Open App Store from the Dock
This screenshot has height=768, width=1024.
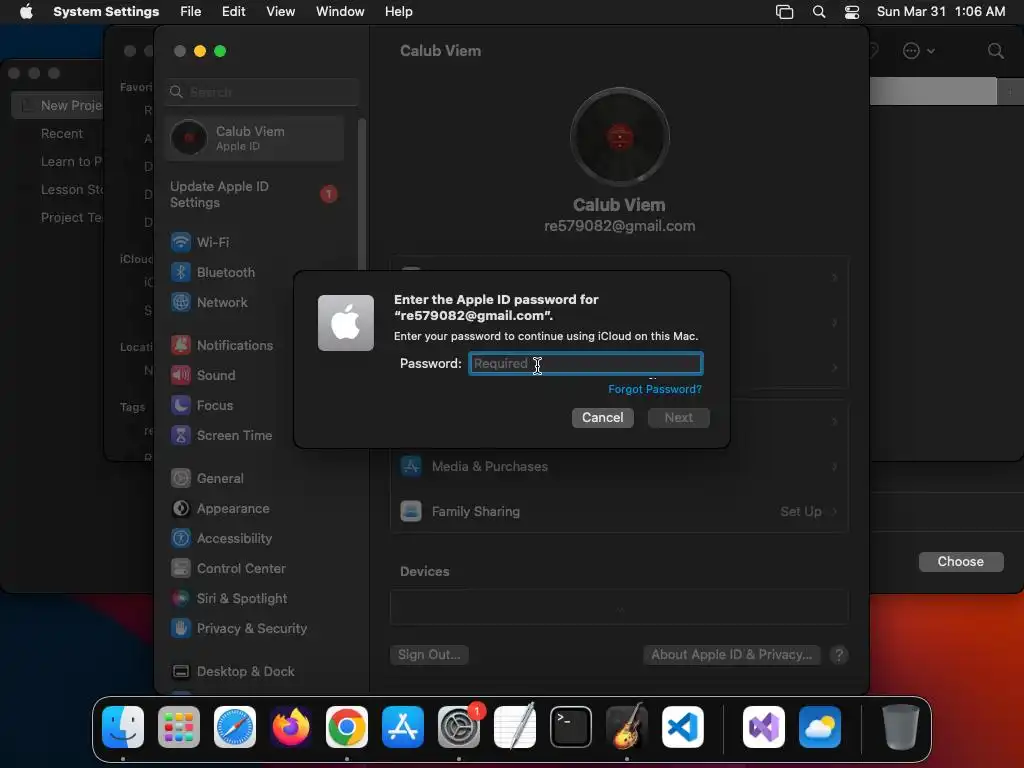403,727
